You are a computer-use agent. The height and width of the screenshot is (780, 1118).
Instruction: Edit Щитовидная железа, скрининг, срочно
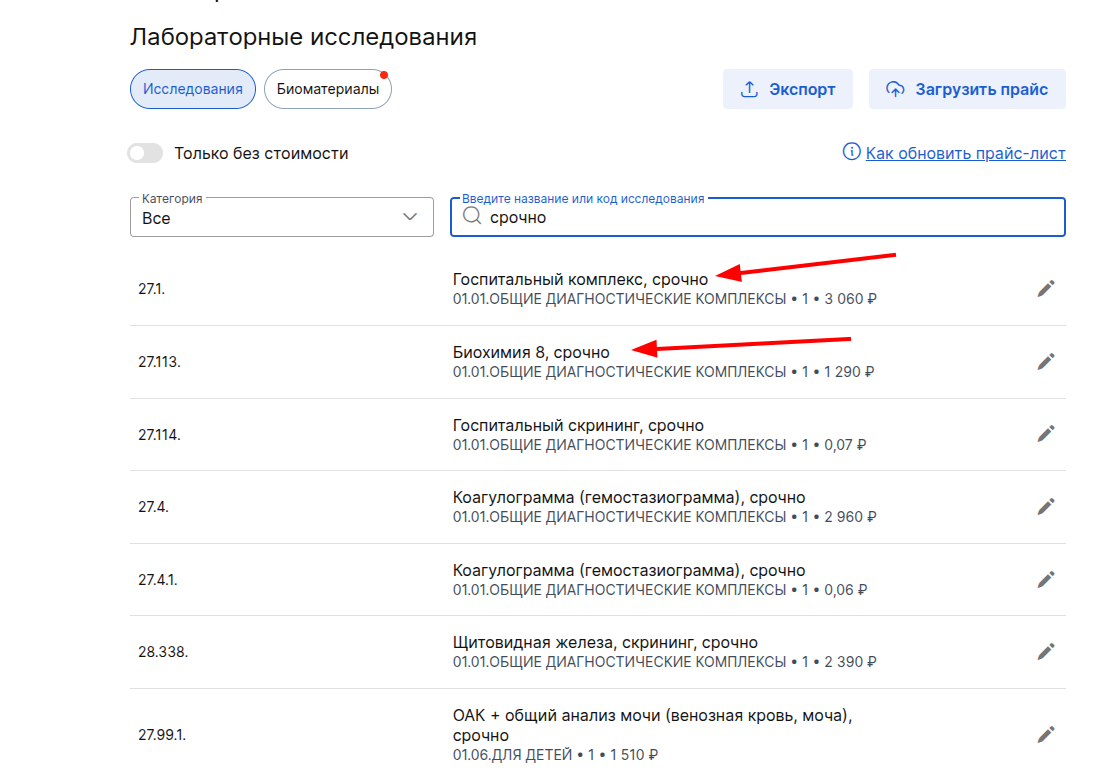click(1046, 652)
